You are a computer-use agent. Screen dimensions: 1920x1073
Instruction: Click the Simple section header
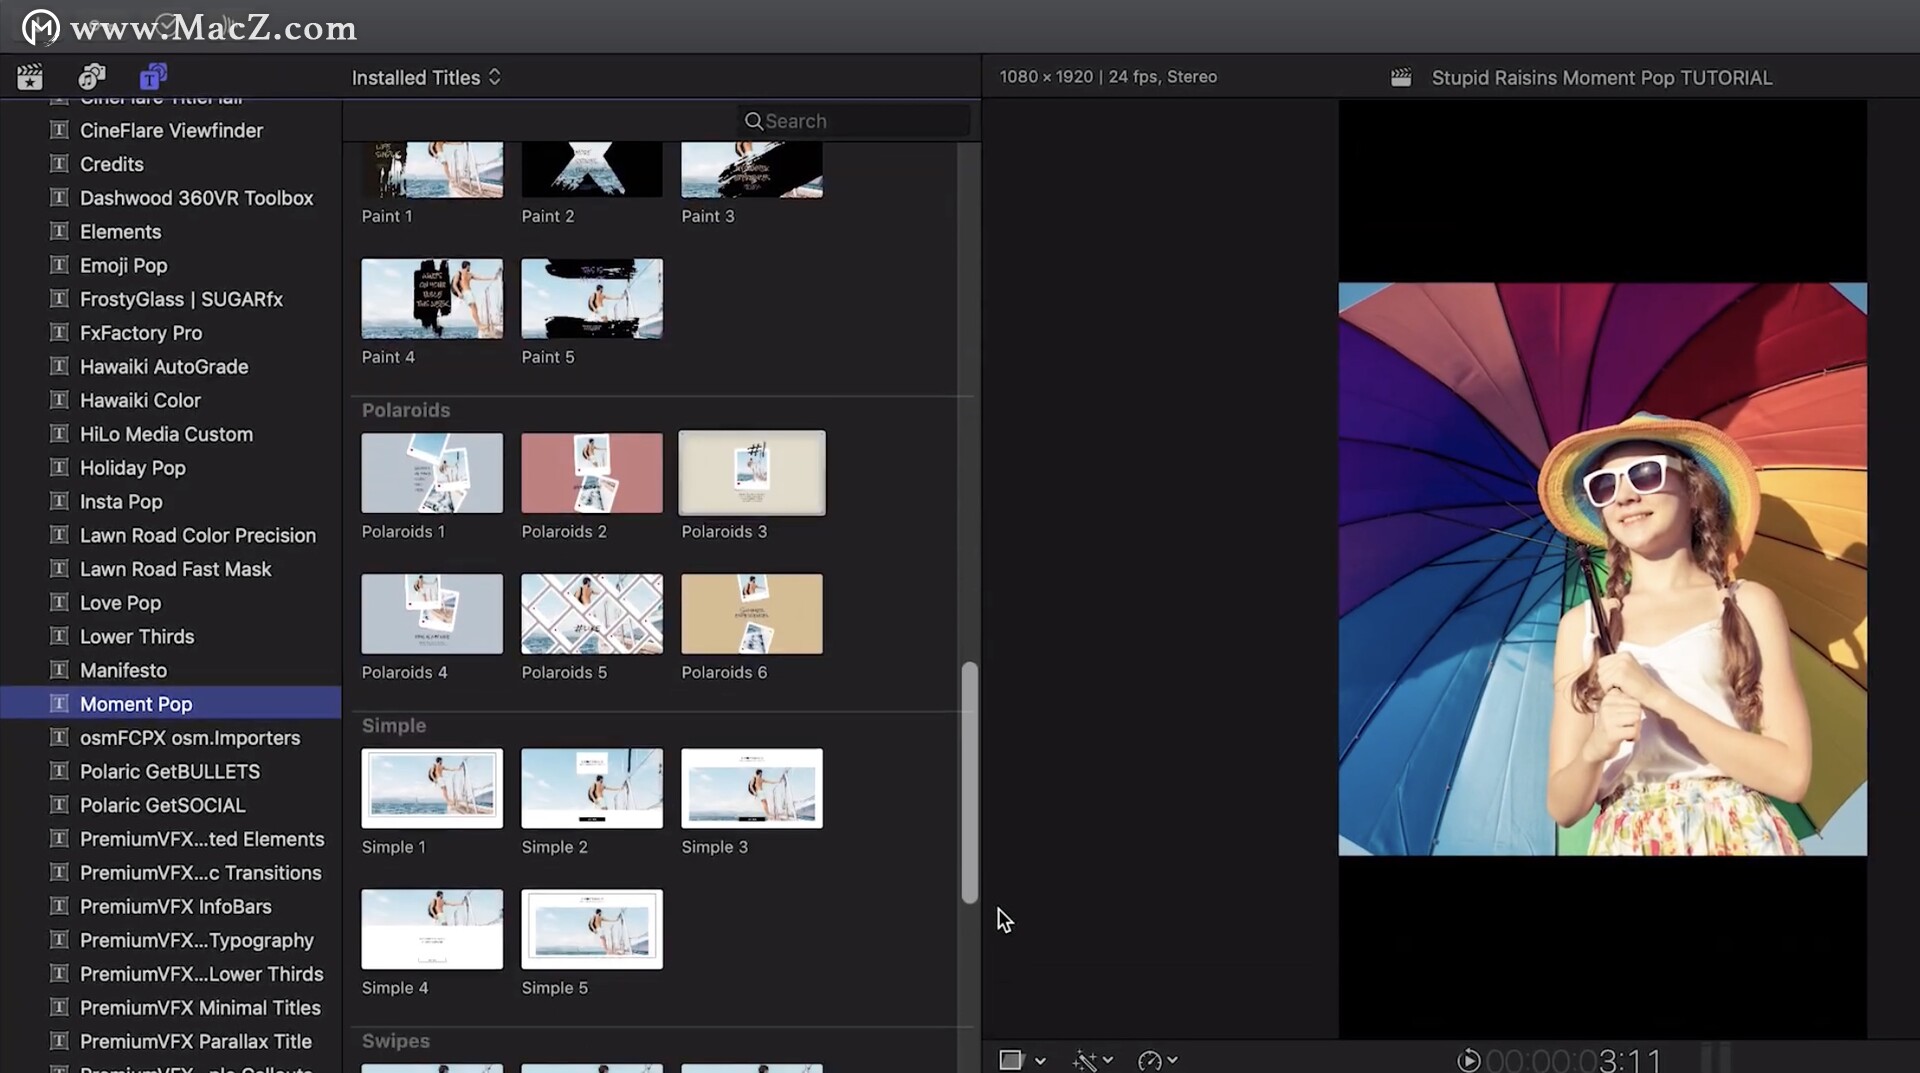(394, 726)
